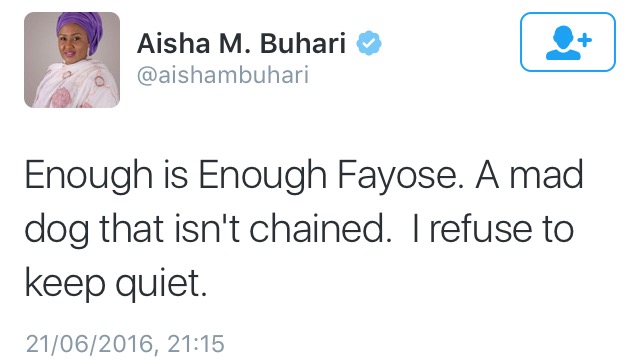Click the words 'A mad' in tweet
Image resolution: width=635 pixels, height=364 pixels.
pyautogui.click(x=529, y=175)
